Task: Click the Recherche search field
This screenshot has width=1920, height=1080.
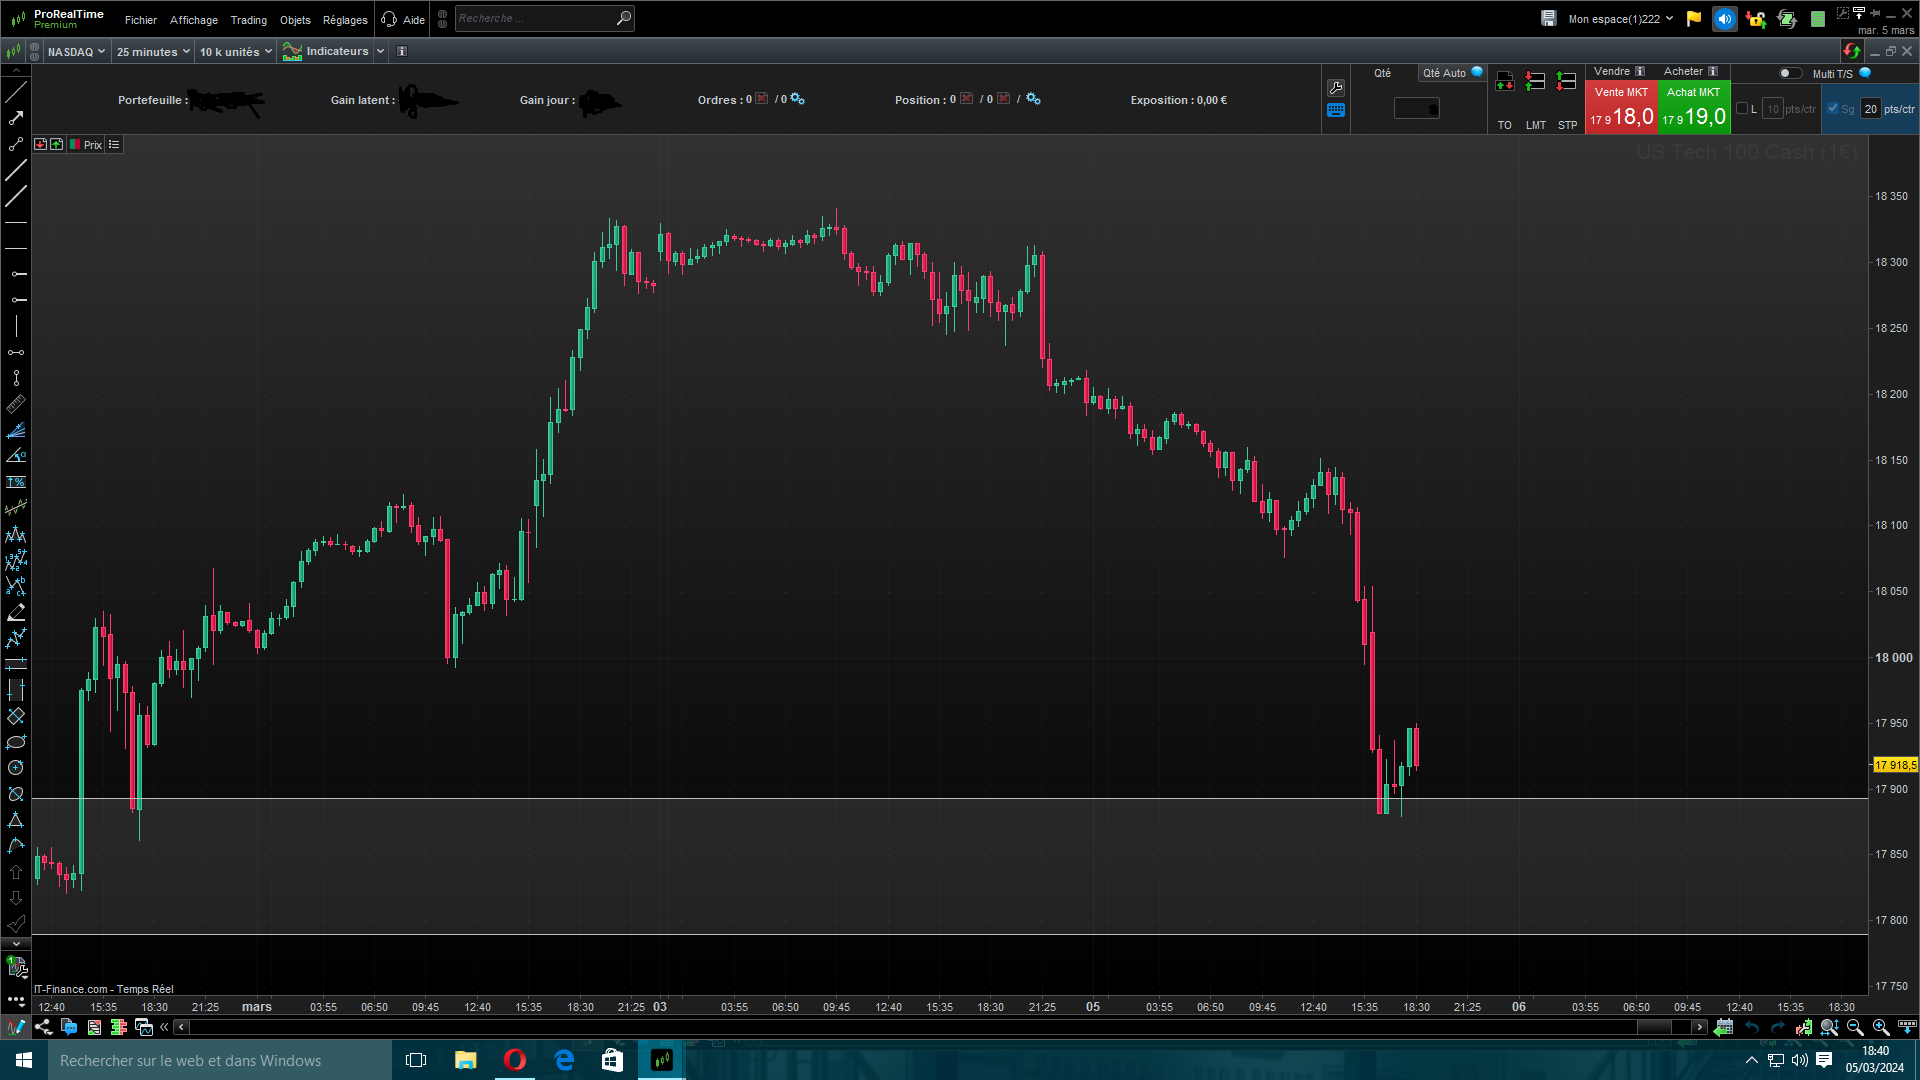Action: point(535,18)
